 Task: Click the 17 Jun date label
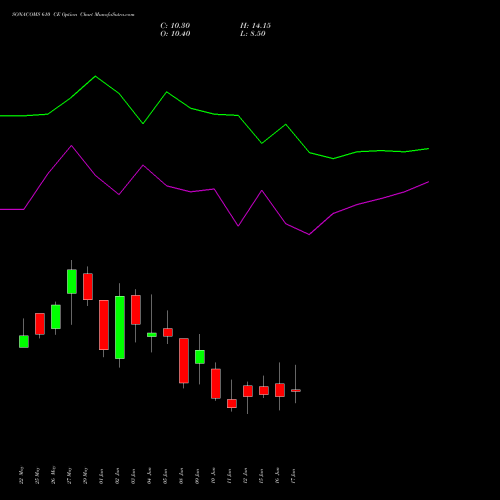[294, 476]
